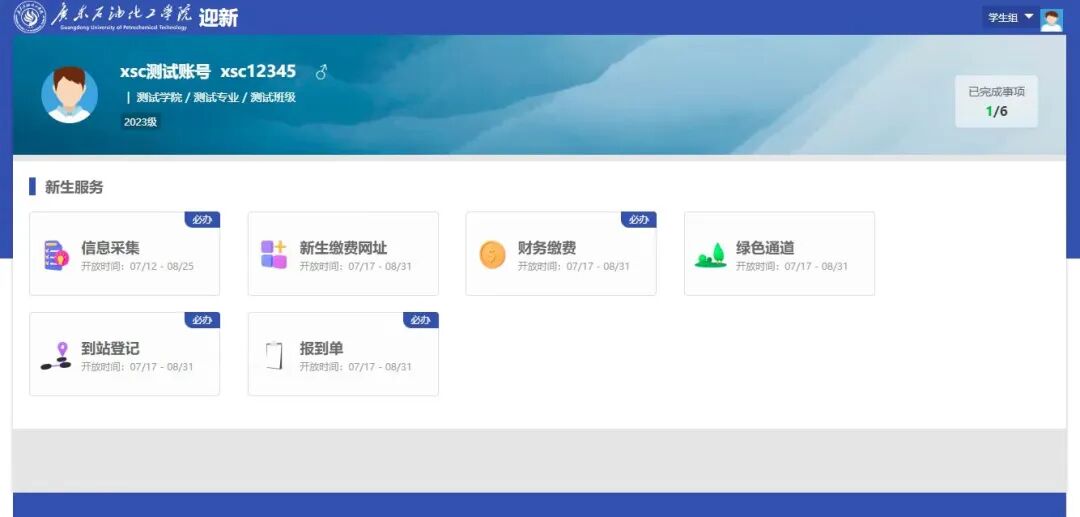This screenshot has width=1080, height=517.
Task: Click the 必办 badge on 报到单
Action: click(x=421, y=320)
